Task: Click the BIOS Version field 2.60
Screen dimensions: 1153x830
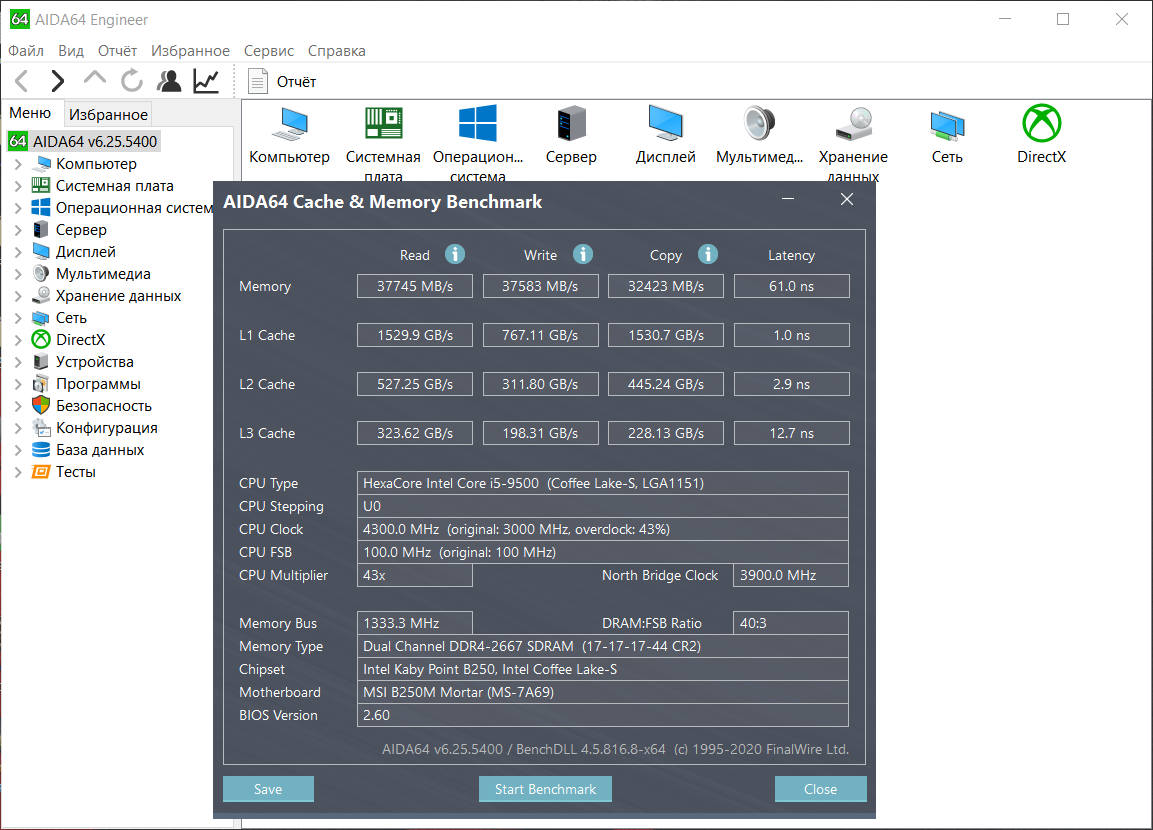Action: click(603, 715)
